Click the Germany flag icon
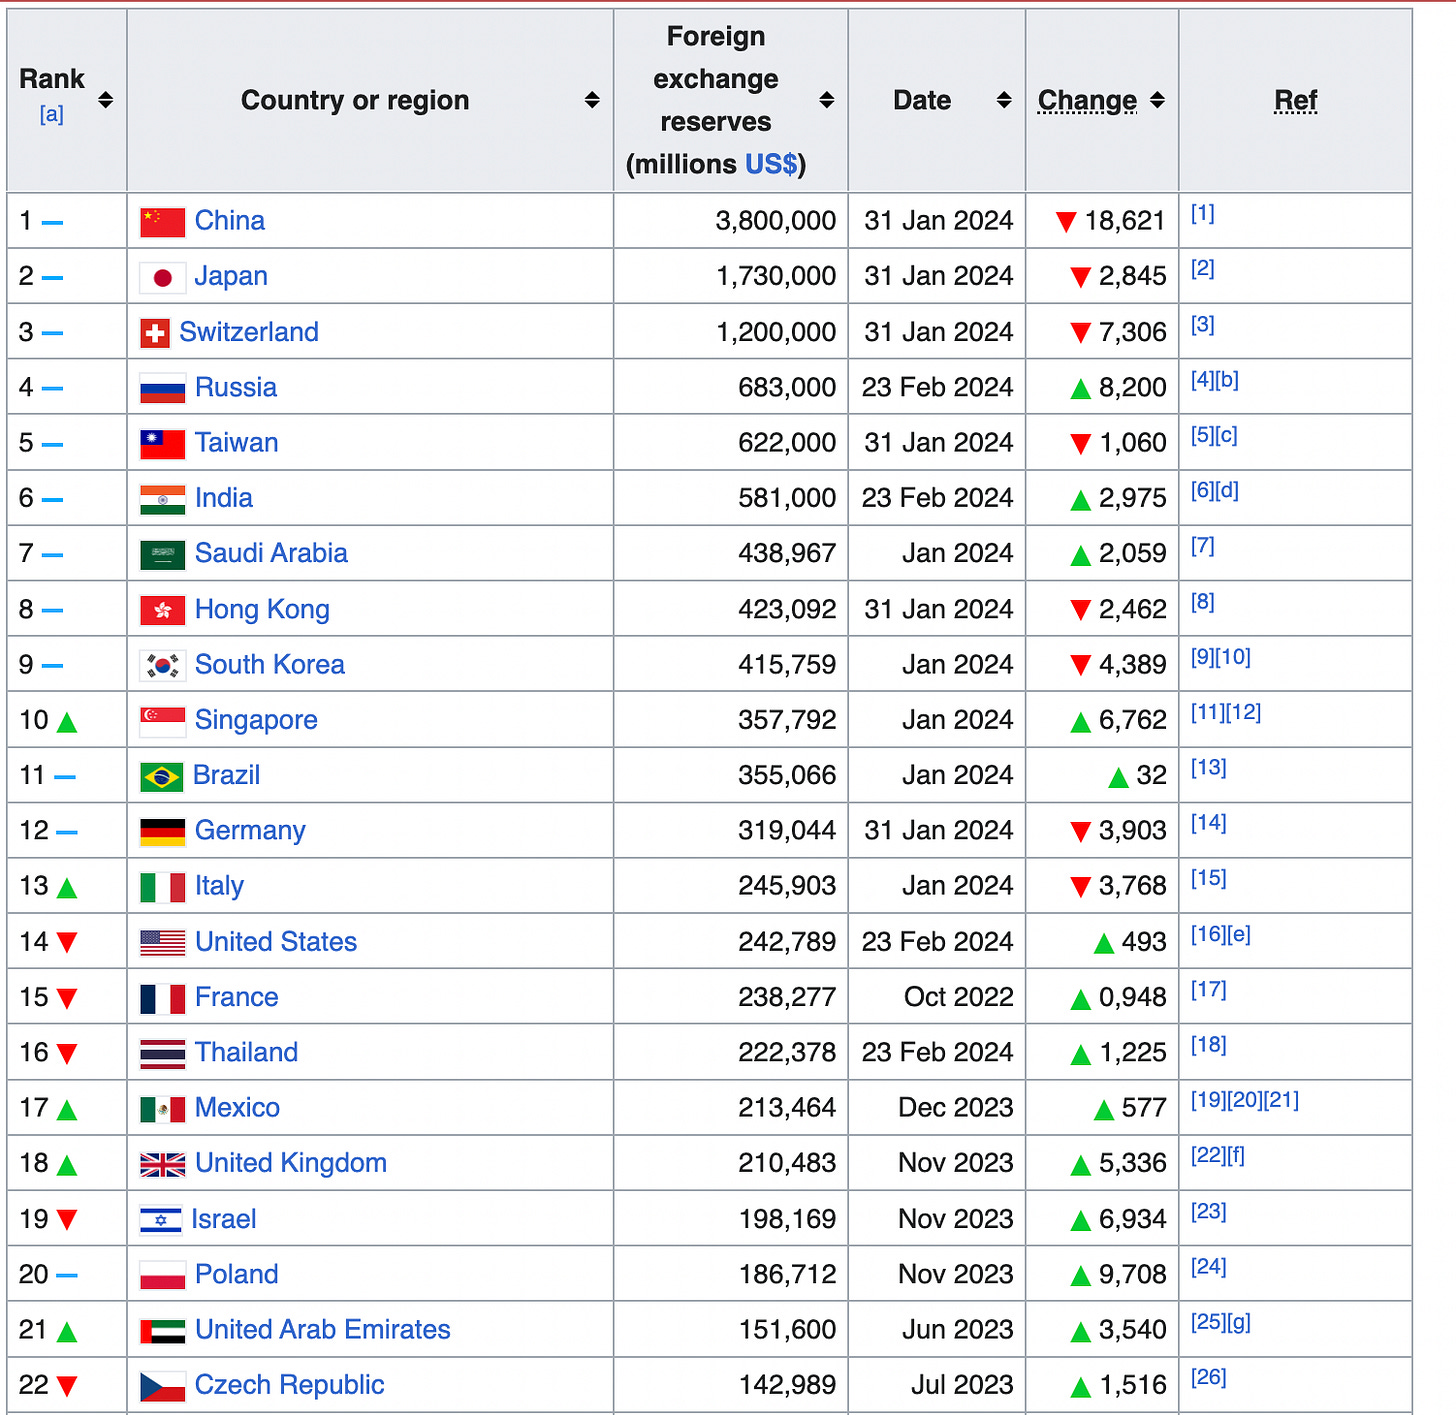1456x1415 pixels. pos(162,831)
